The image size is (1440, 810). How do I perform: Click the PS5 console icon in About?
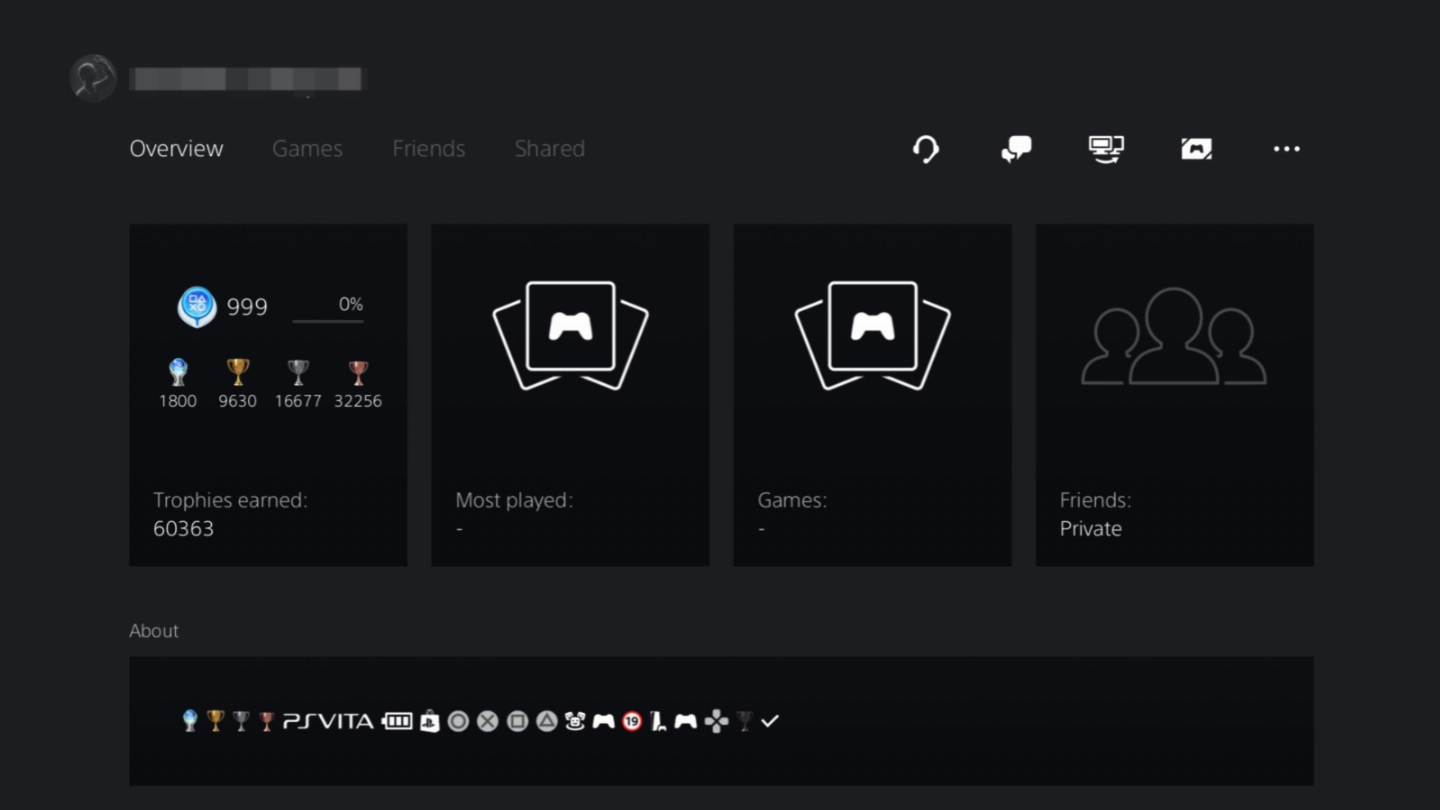tap(657, 721)
